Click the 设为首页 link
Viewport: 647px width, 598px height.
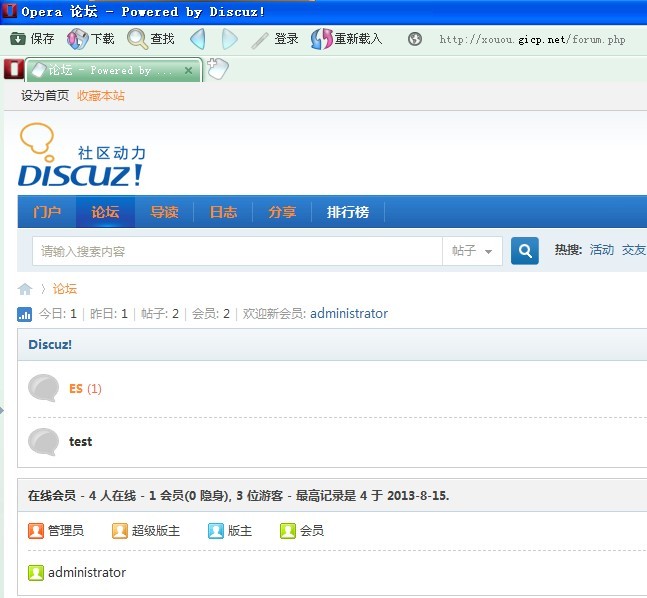pos(45,96)
